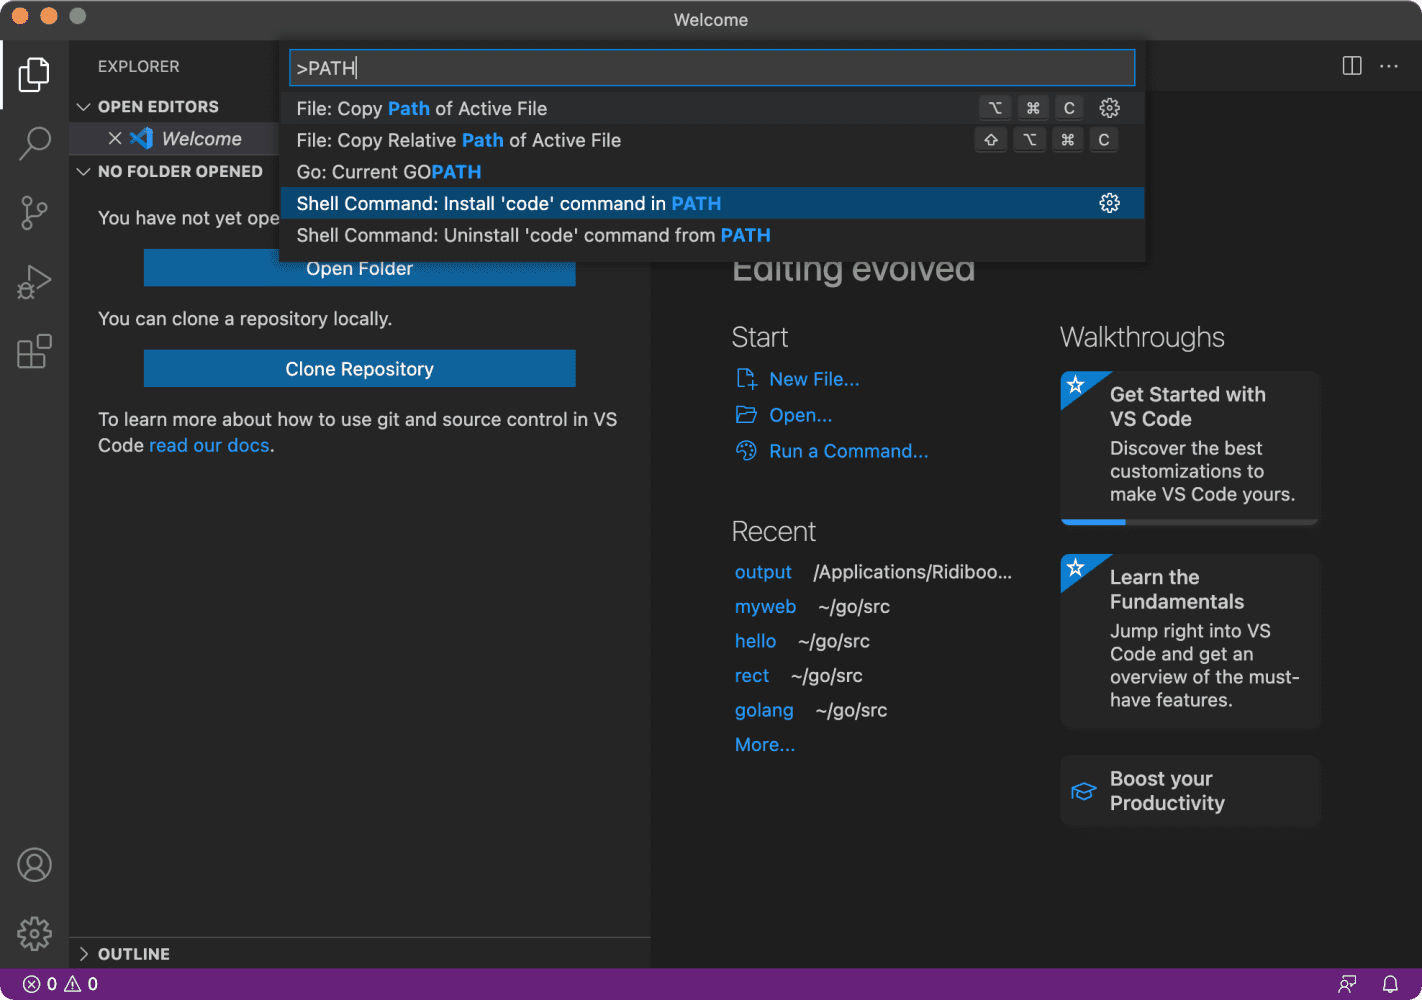1422x1000 pixels.
Task: Open the Search view icon
Action: (34, 144)
